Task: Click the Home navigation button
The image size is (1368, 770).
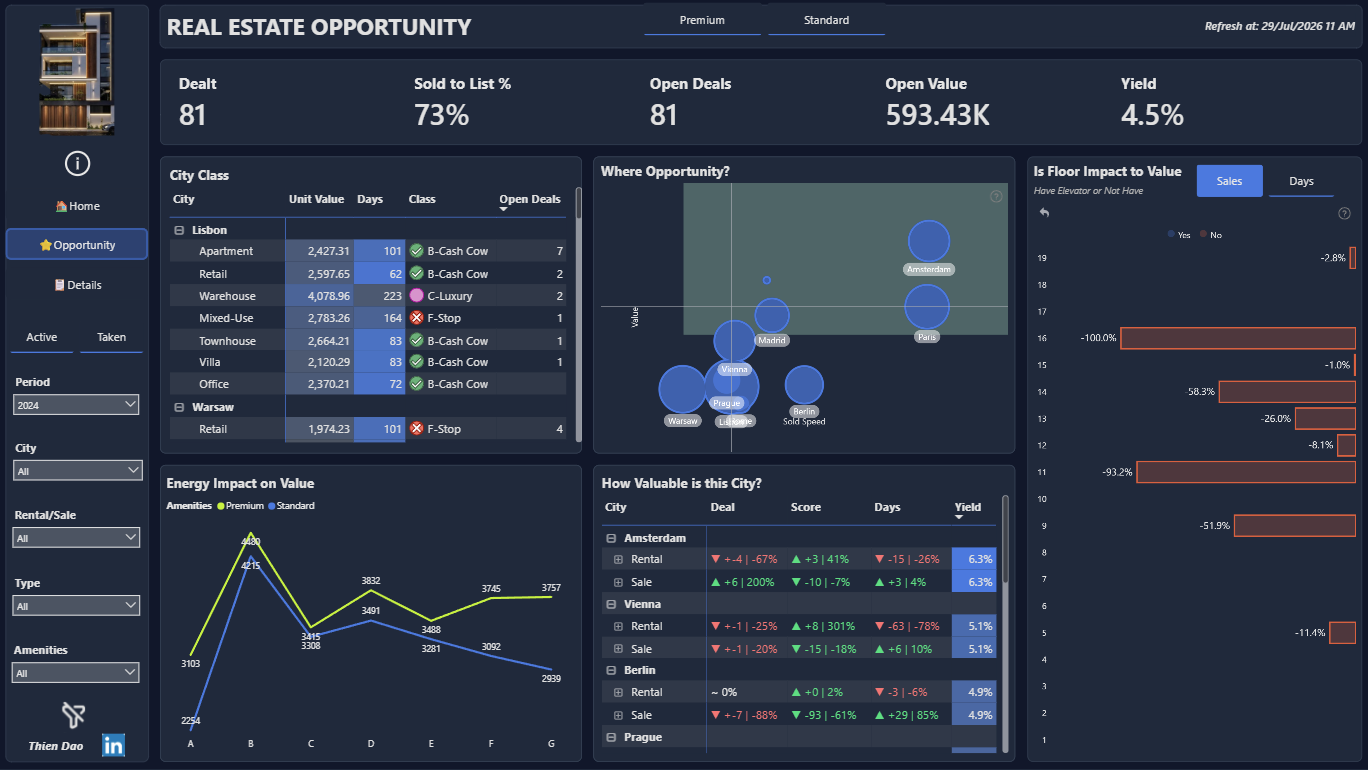Action: pyautogui.click(x=77, y=206)
